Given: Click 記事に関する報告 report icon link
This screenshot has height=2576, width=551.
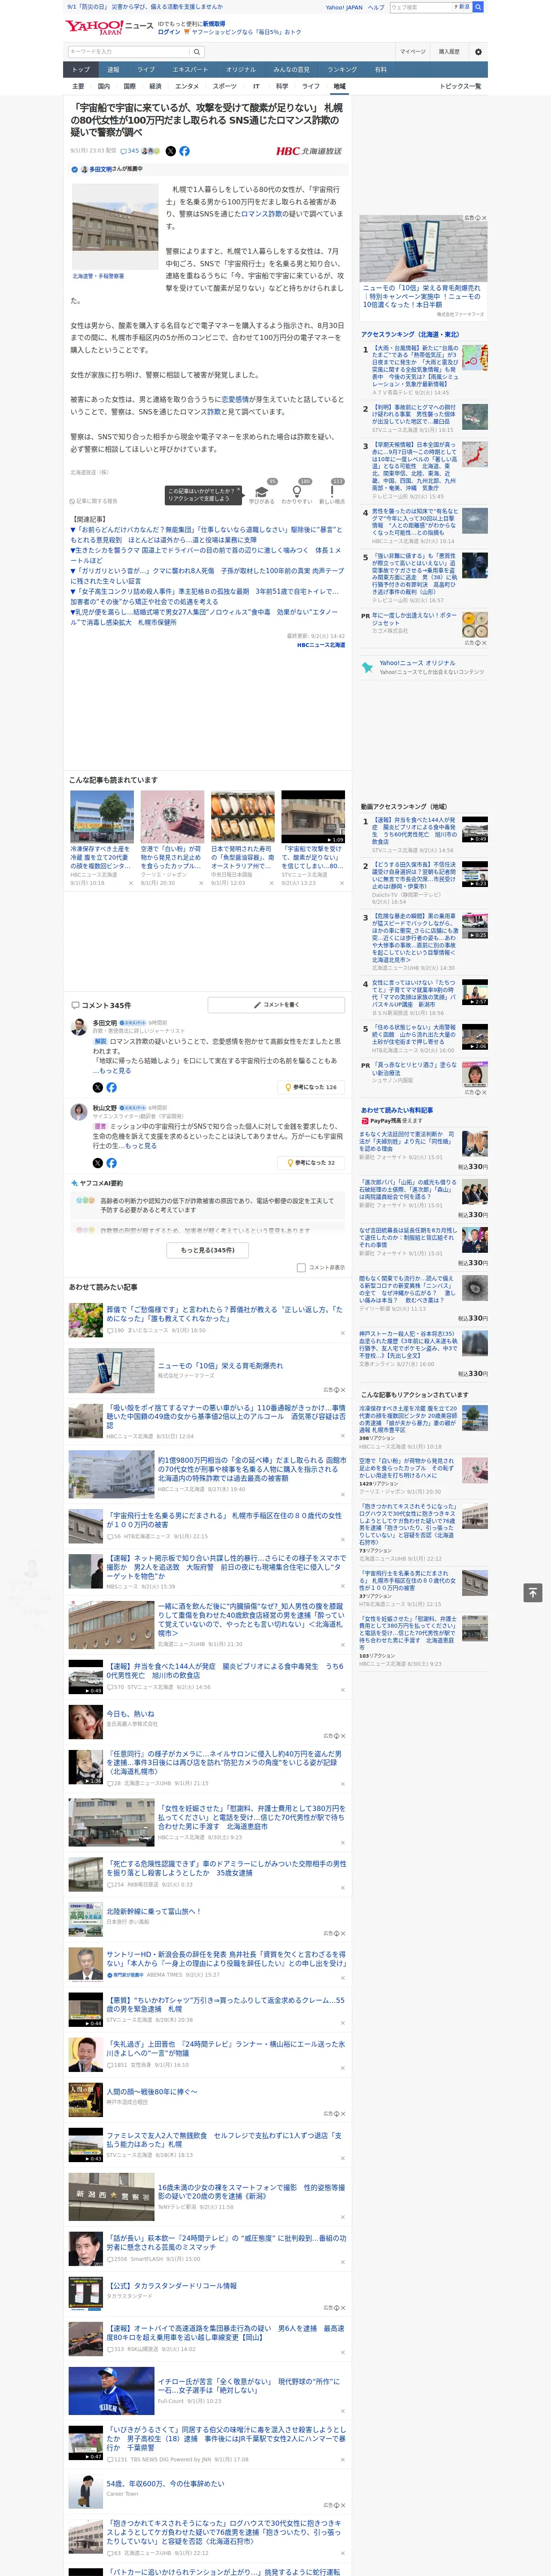Looking at the screenshot, I should coord(94,501).
